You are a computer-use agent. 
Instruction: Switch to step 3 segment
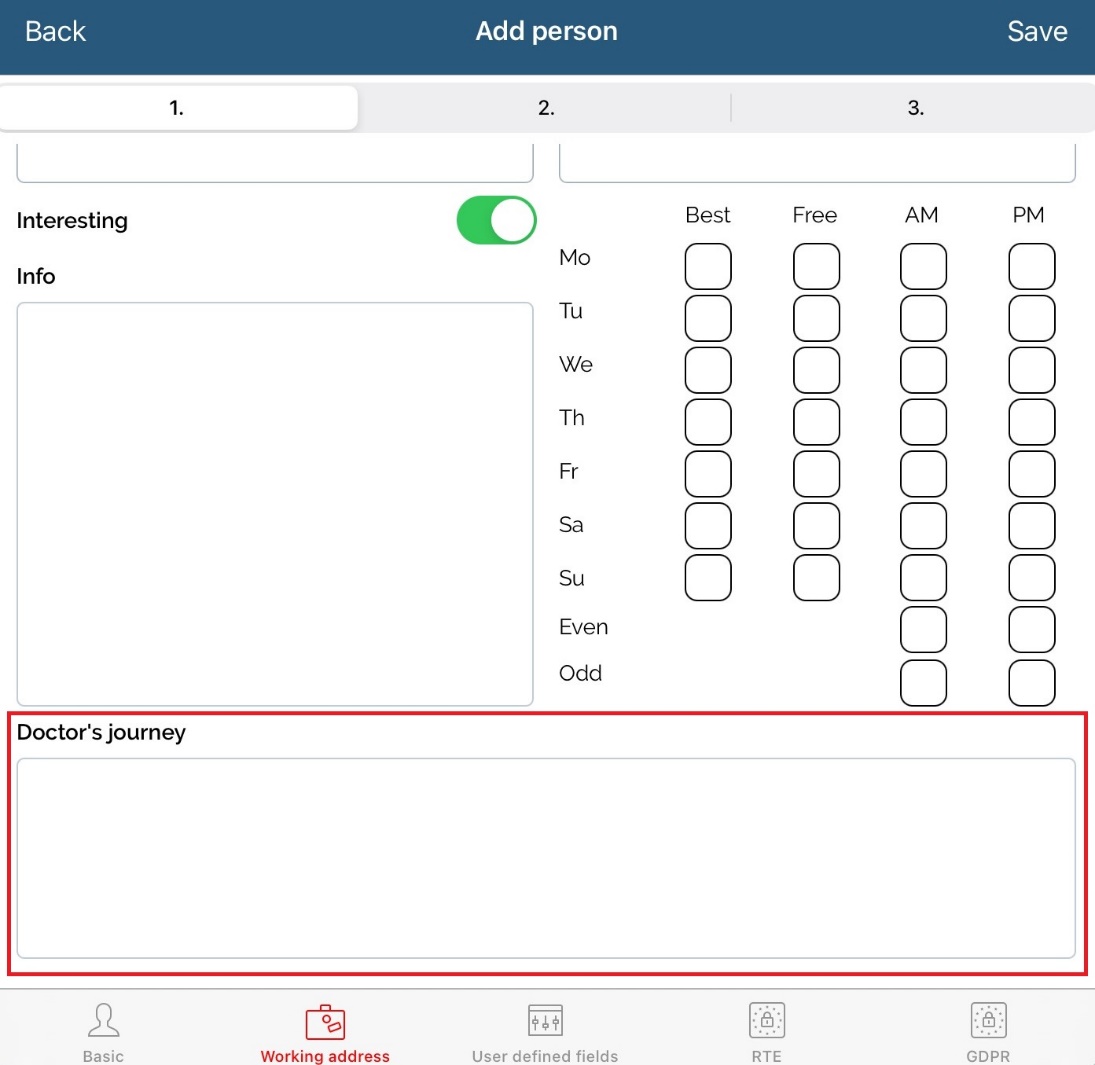915,108
